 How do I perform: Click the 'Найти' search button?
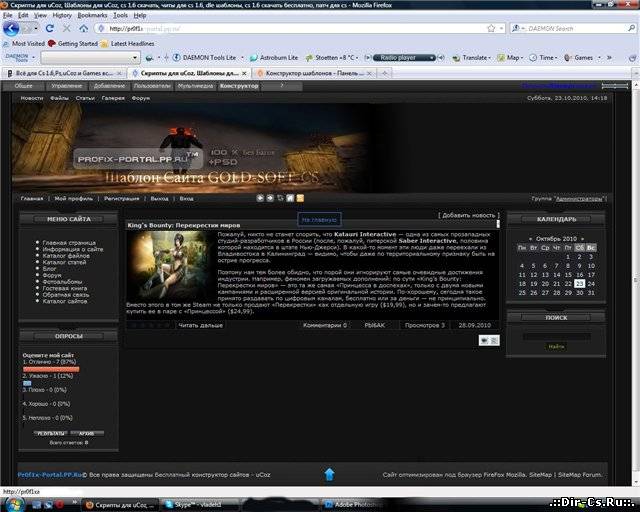(556, 347)
